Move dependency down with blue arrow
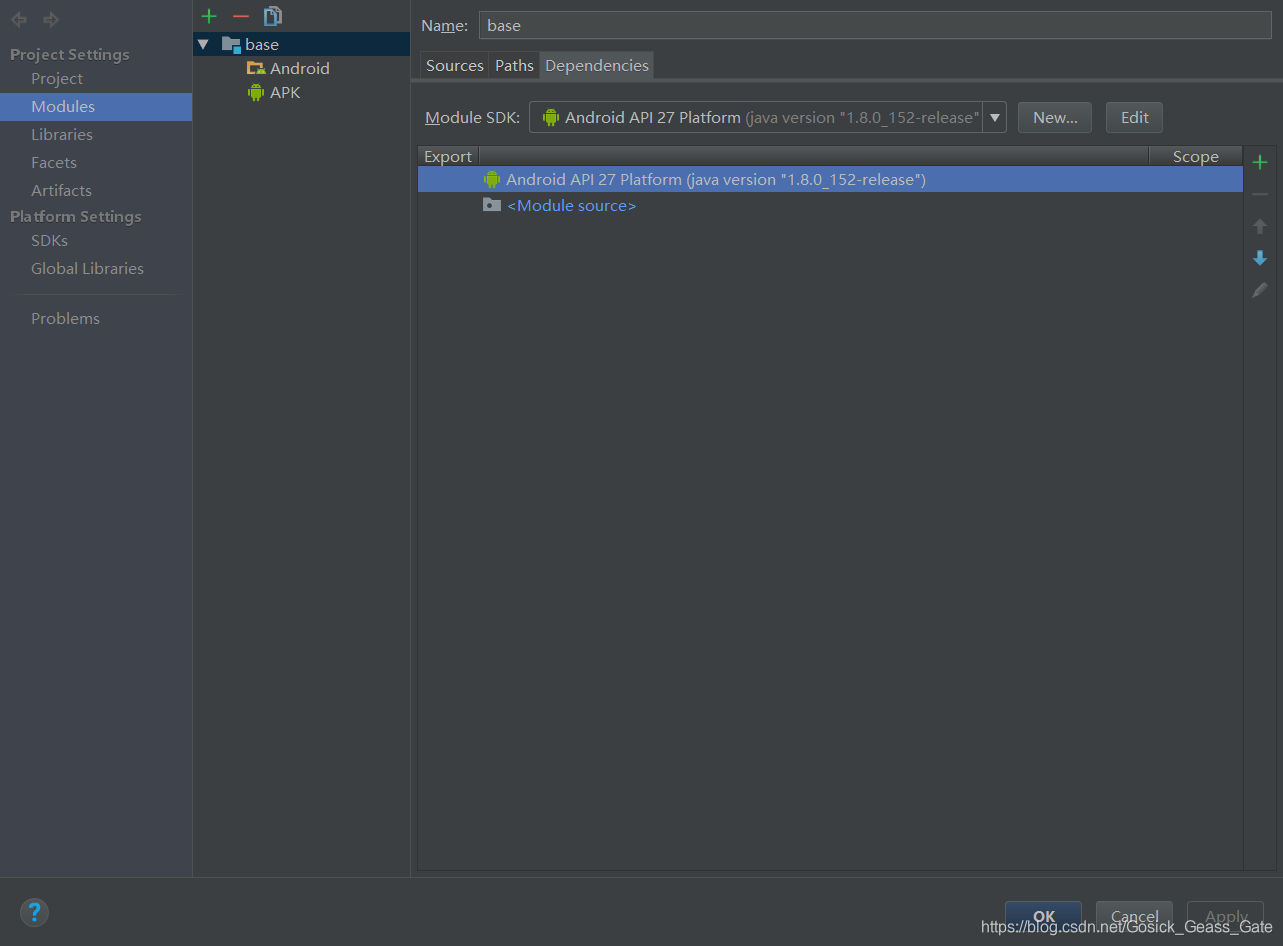1283x946 pixels. 1260,258
